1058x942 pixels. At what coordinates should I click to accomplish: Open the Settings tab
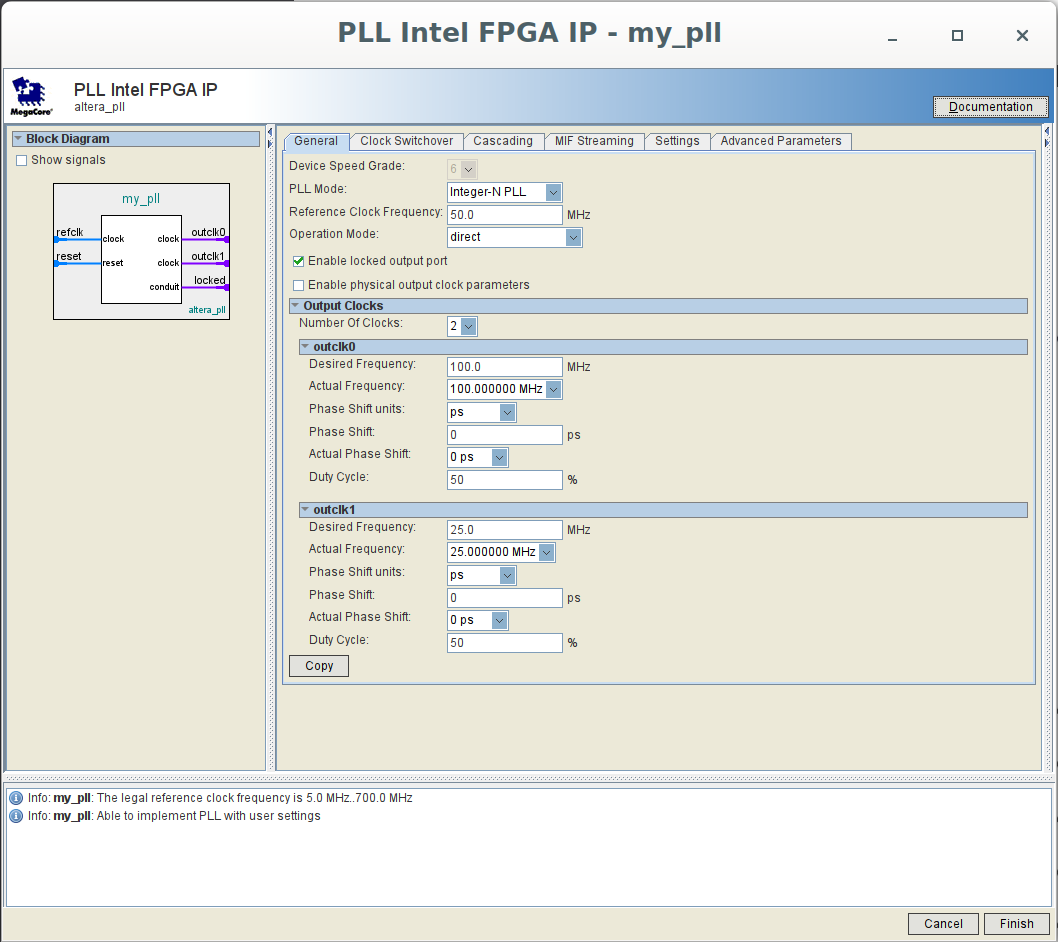click(677, 141)
